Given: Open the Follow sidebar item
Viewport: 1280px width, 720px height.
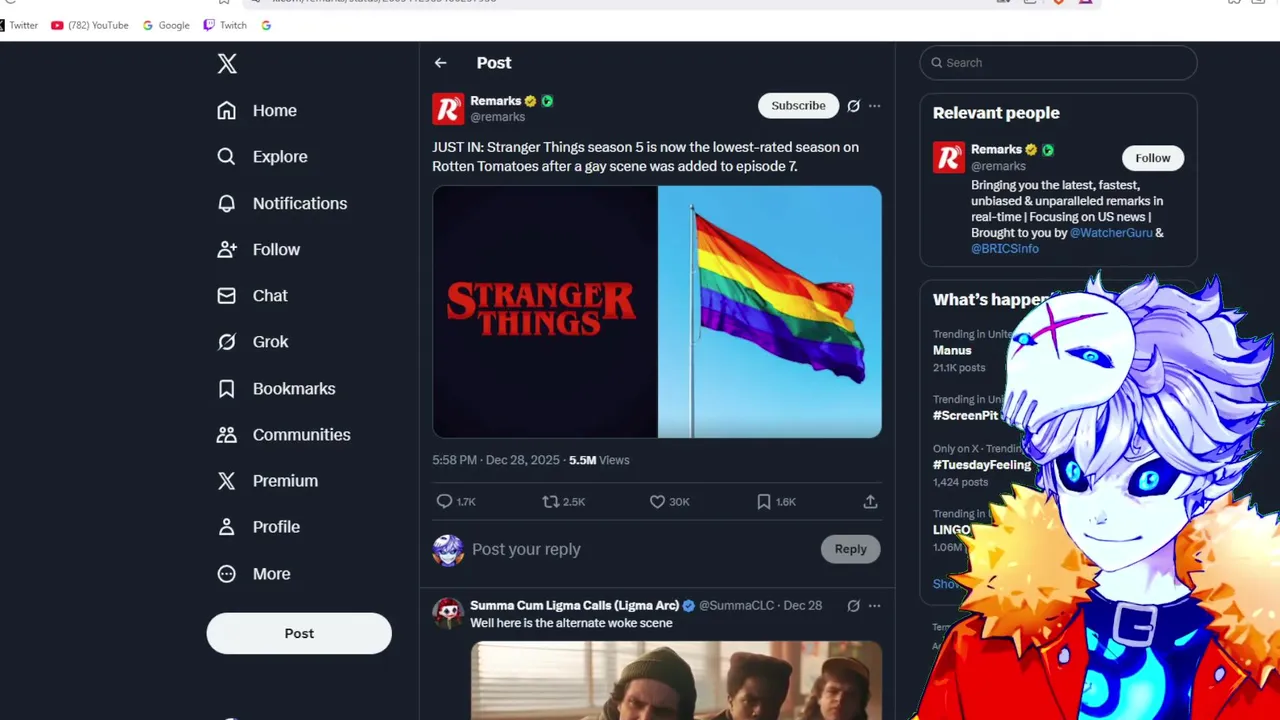Looking at the screenshot, I should coord(258,249).
